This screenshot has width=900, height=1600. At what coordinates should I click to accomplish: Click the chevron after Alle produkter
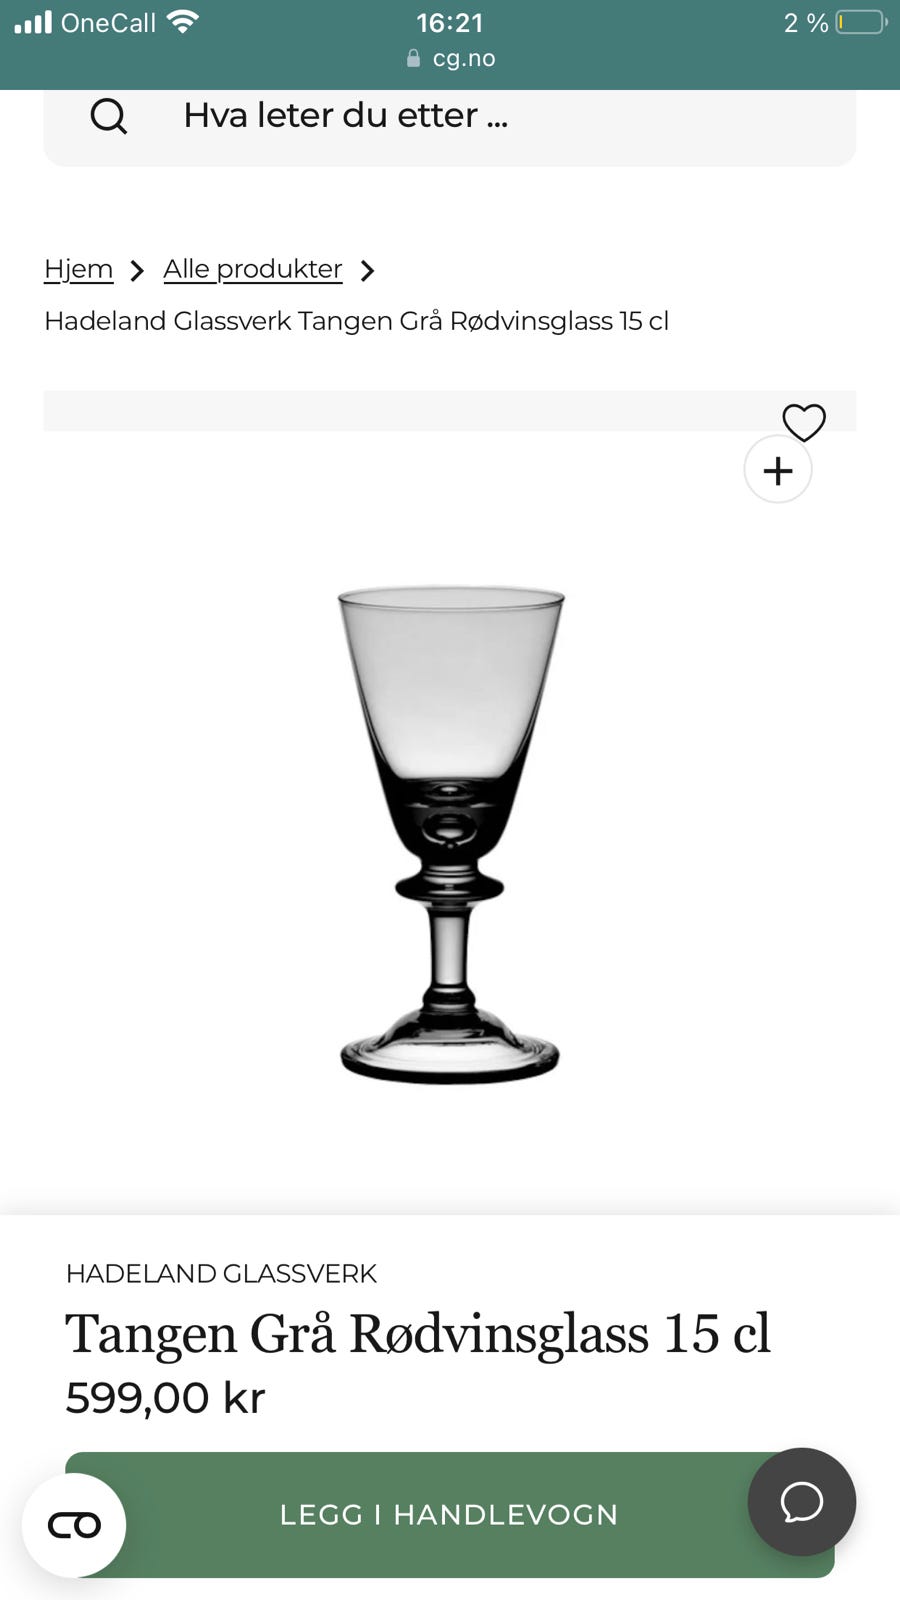click(x=367, y=271)
